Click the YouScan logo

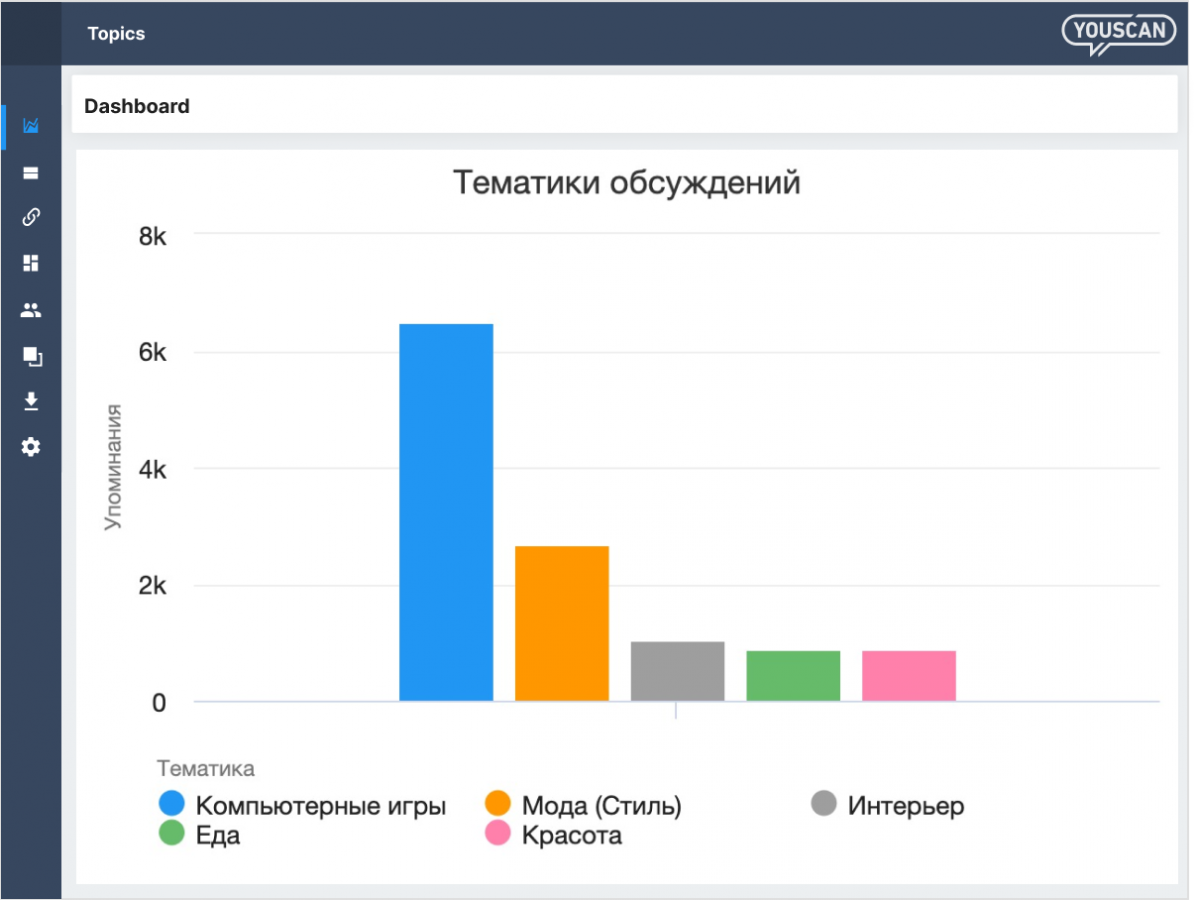tap(1116, 33)
